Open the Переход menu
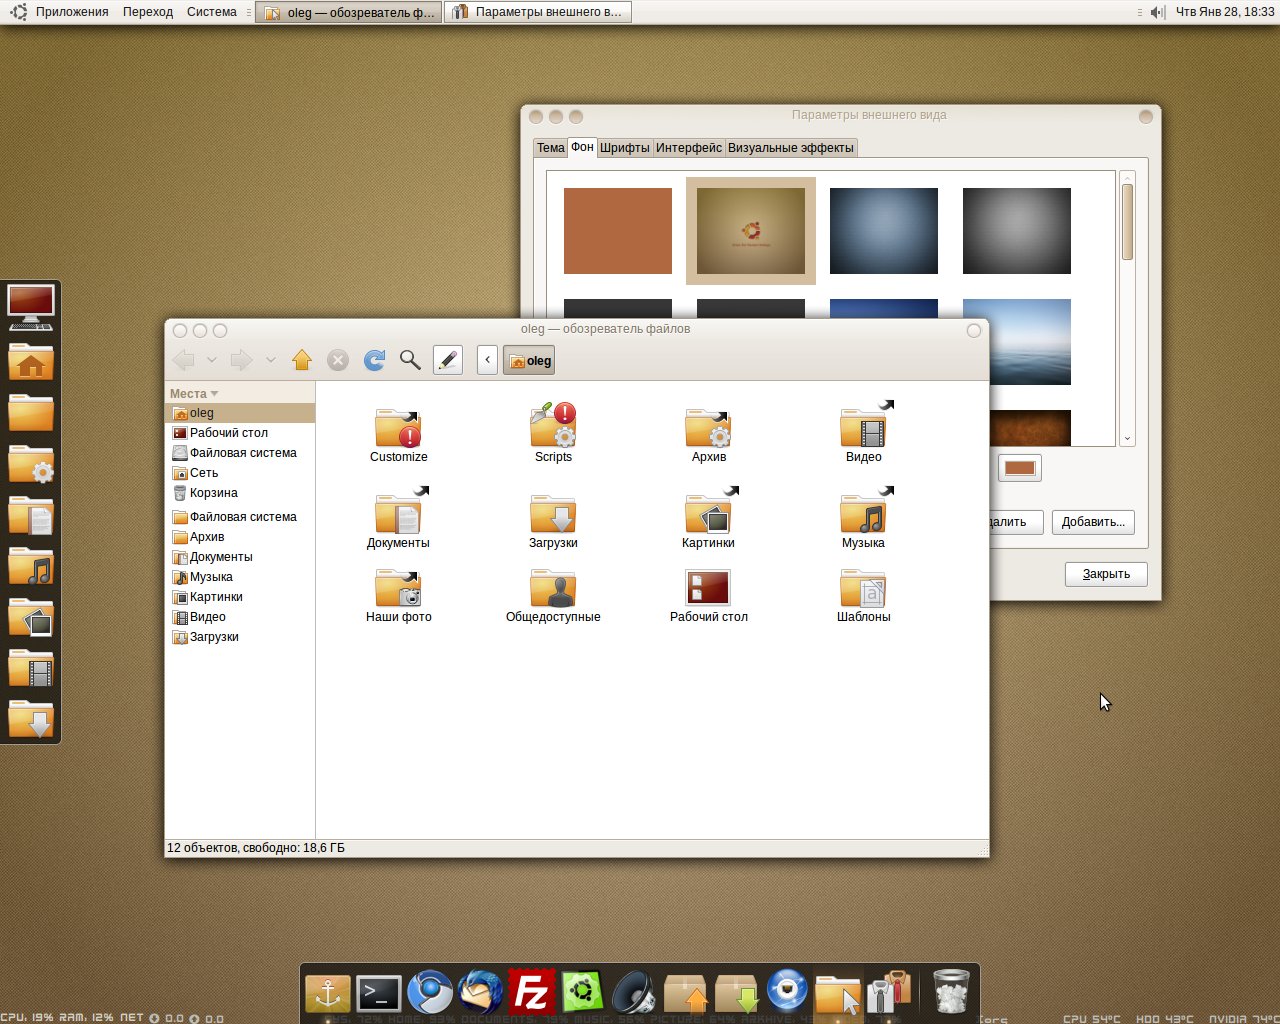 pos(148,12)
